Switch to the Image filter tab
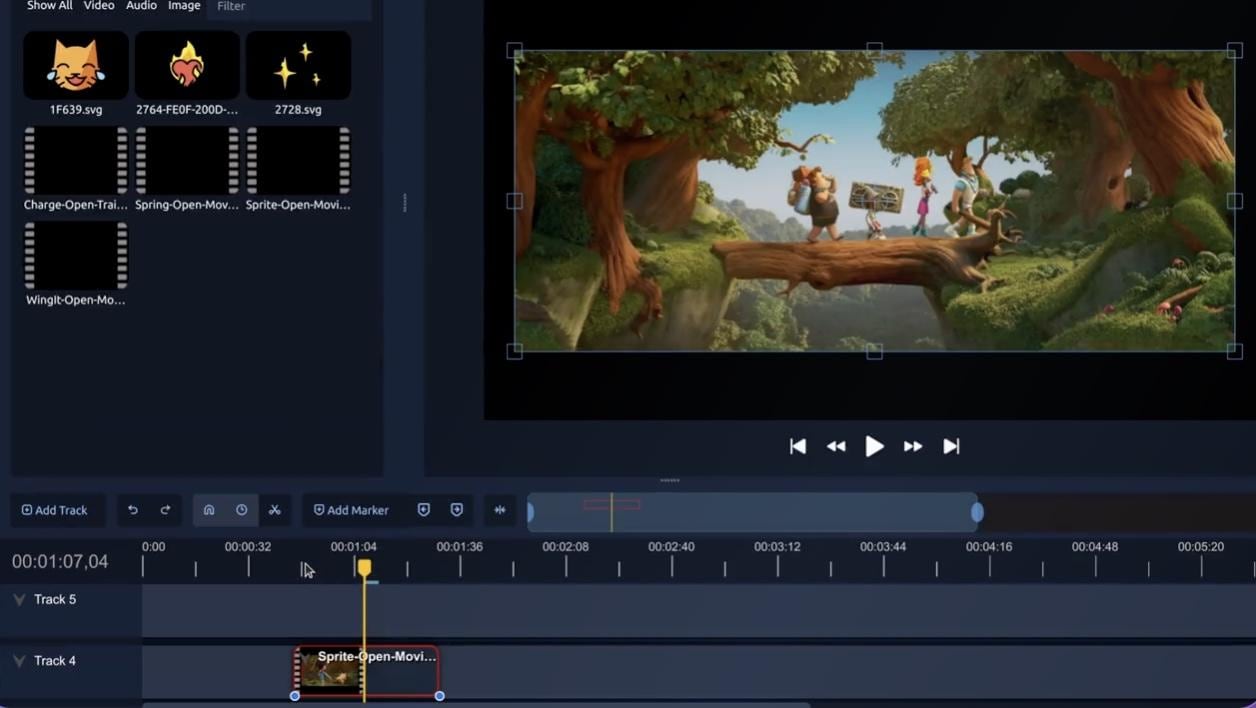The image size is (1256, 708). point(183,6)
